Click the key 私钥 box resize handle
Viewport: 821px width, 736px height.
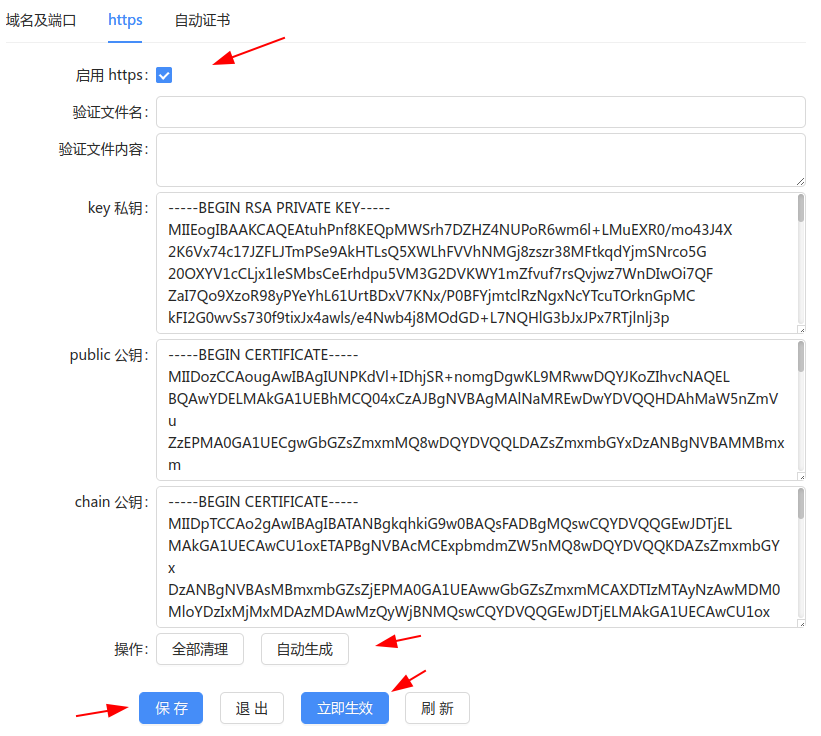[x=800, y=328]
